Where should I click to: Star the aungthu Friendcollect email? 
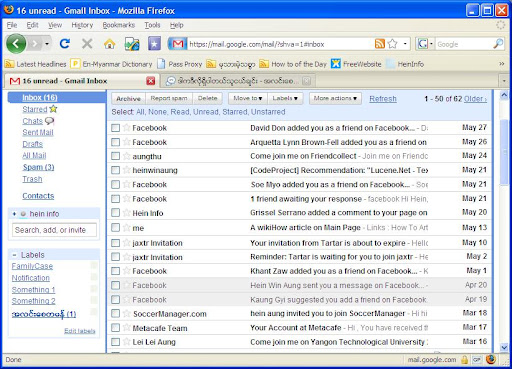click(126, 156)
